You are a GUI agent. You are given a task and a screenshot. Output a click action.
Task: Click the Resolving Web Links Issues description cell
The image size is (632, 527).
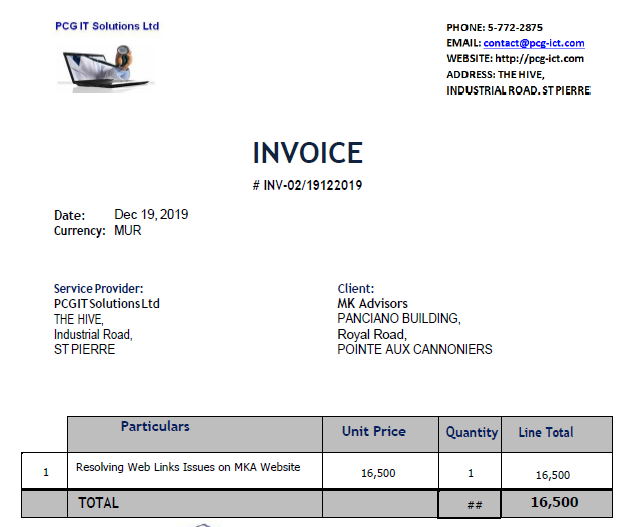(x=188, y=467)
